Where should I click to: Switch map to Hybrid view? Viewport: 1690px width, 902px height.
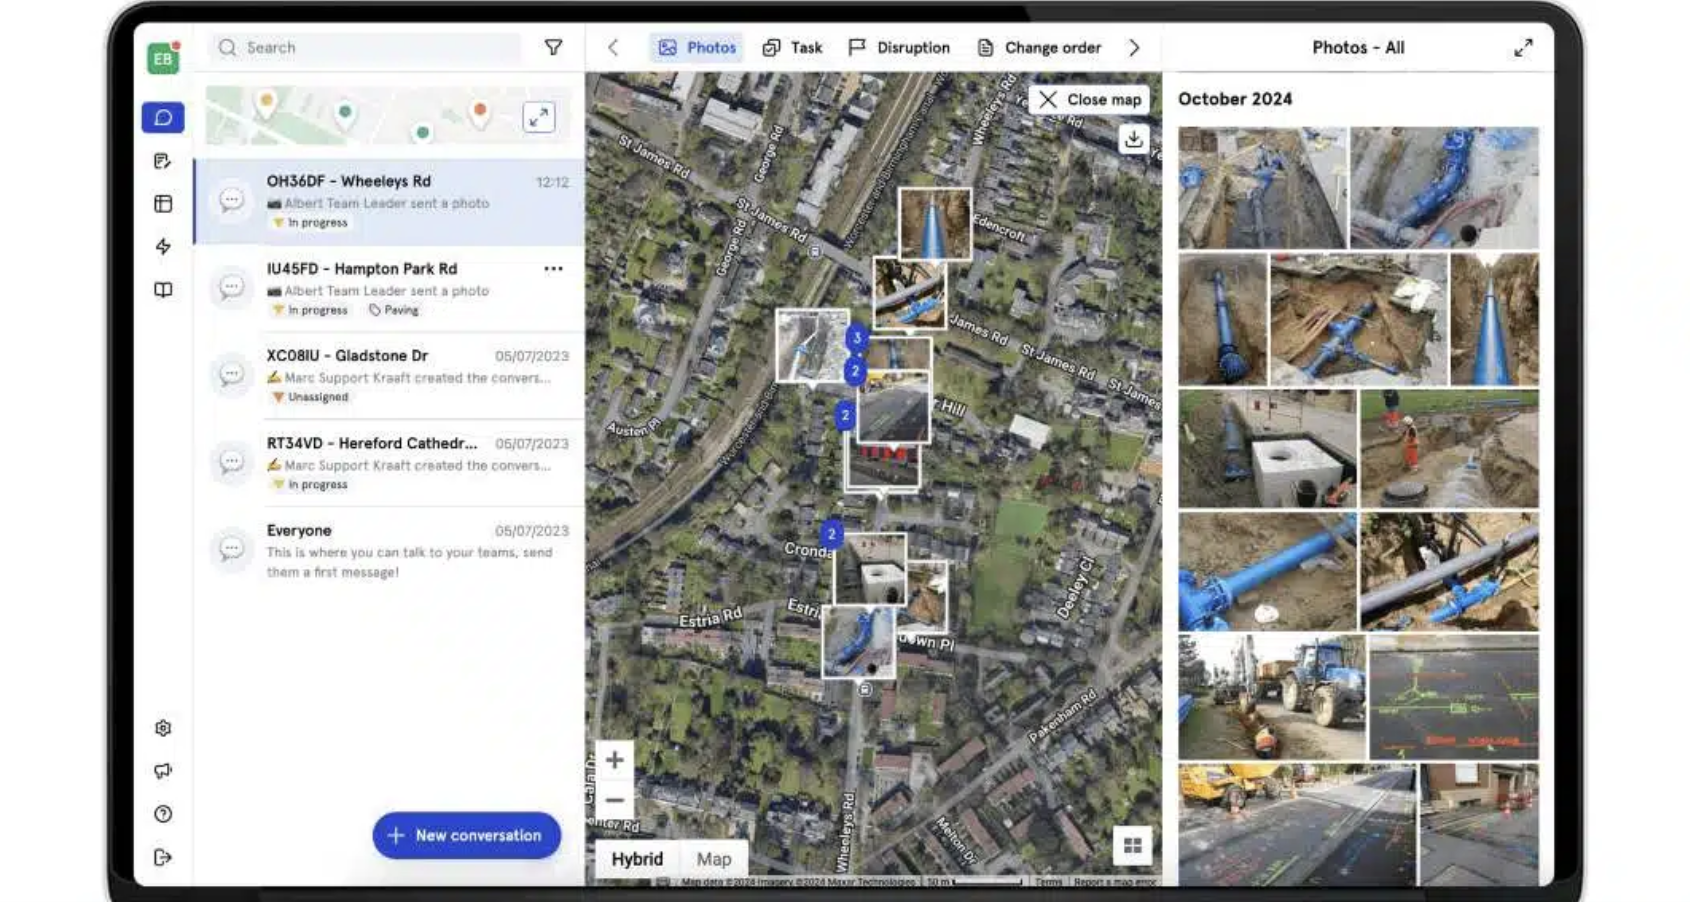click(637, 859)
